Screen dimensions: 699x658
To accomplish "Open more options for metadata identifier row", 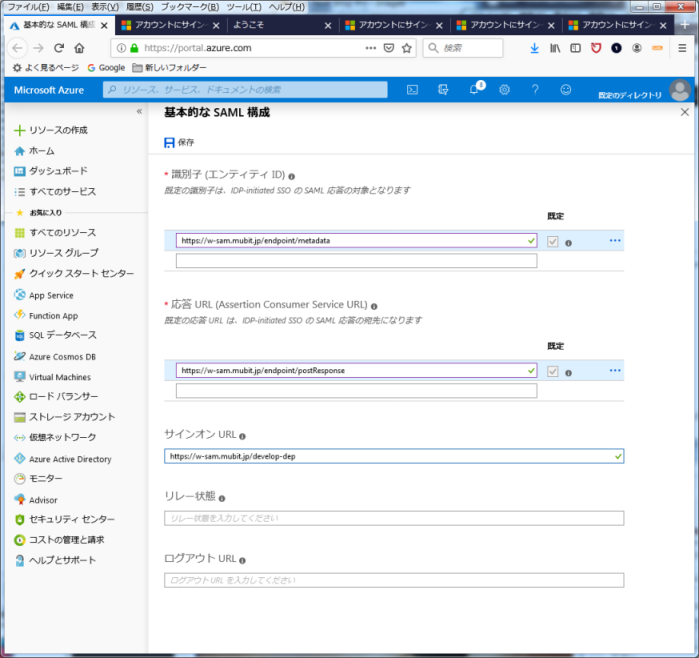I will (615, 241).
